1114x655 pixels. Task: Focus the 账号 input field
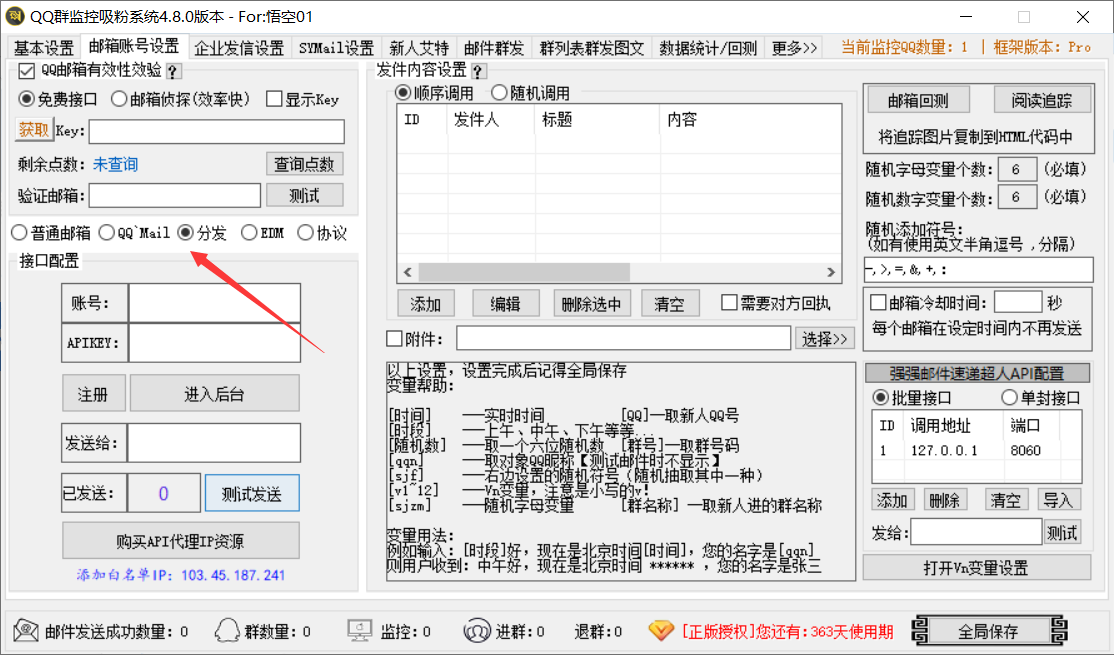coord(215,303)
